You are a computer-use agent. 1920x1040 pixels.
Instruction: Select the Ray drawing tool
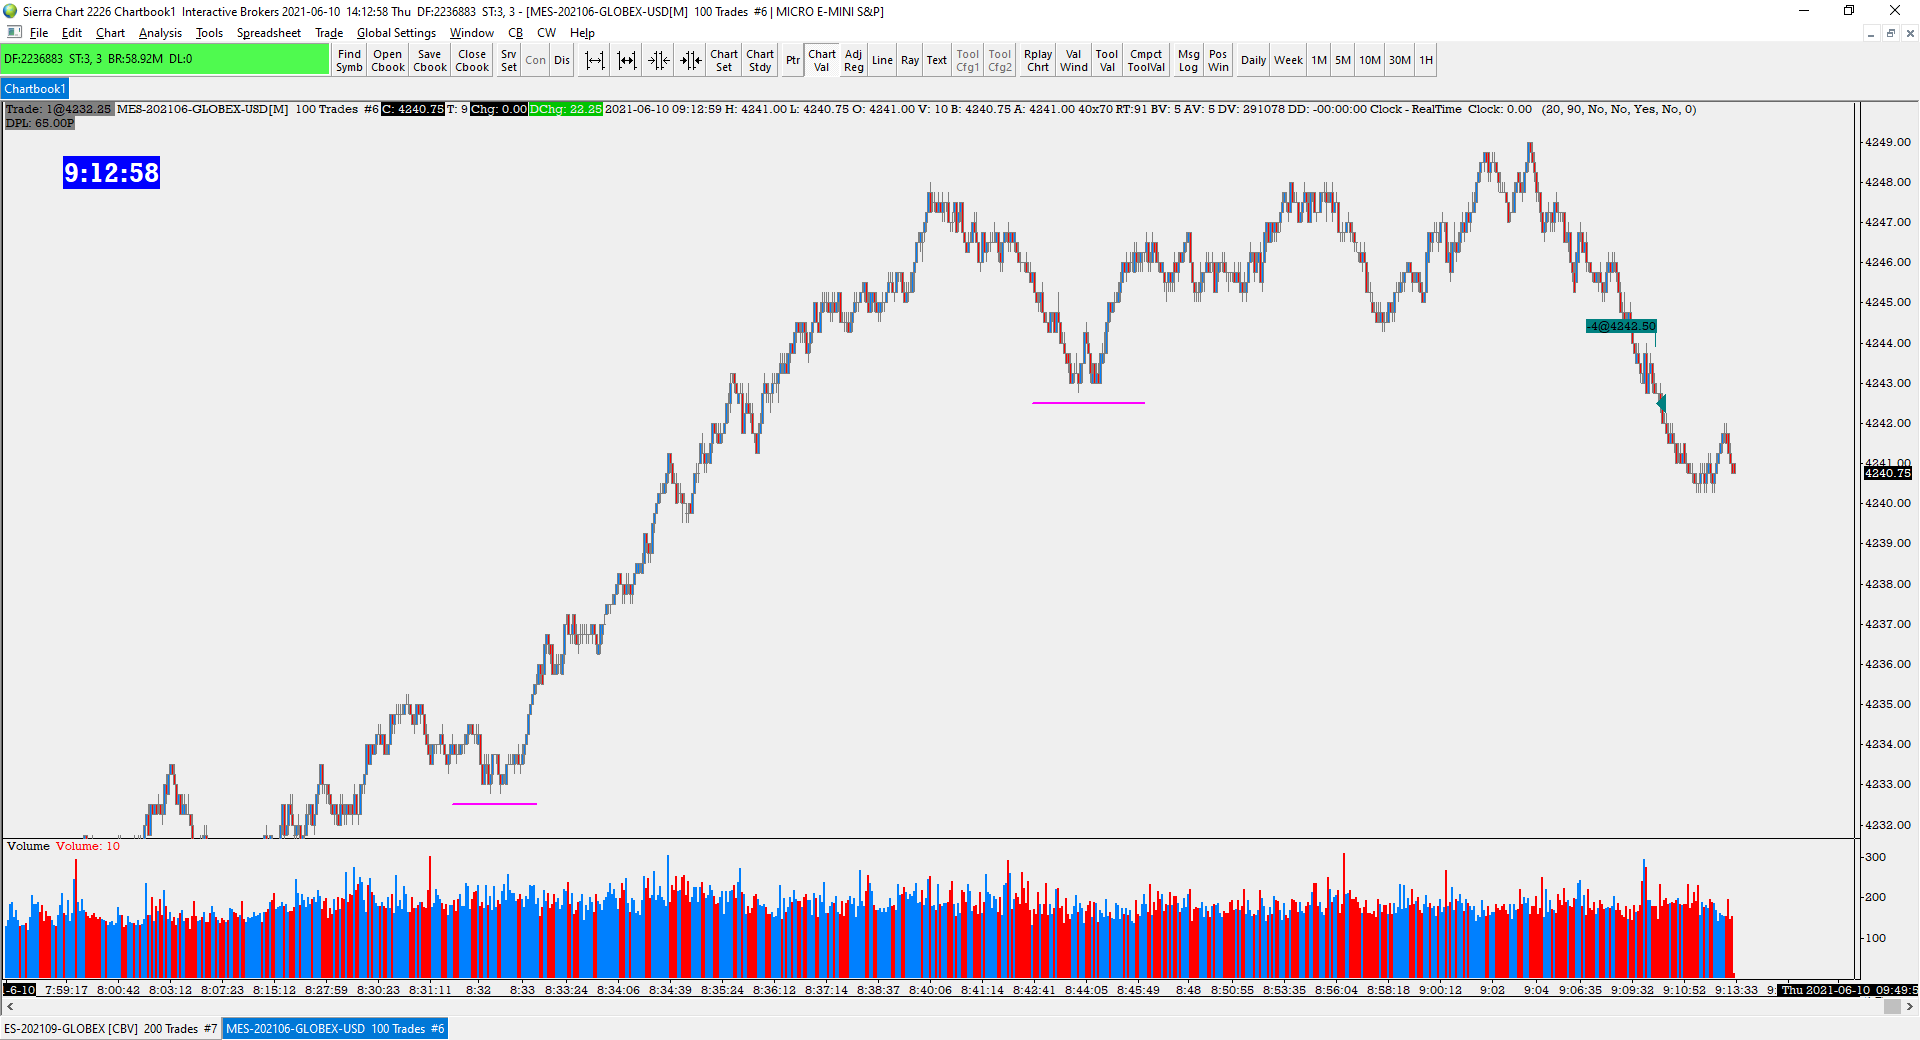click(x=910, y=60)
